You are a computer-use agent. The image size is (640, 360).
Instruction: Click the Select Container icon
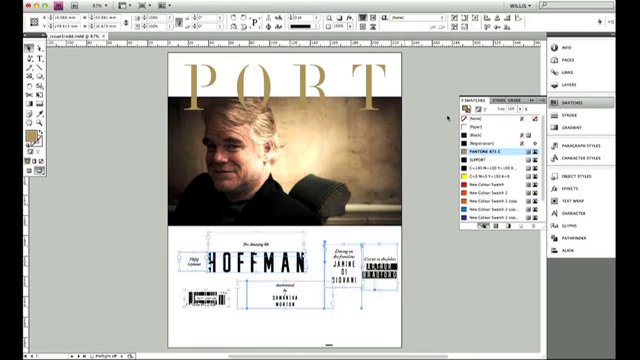(x=269, y=18)
